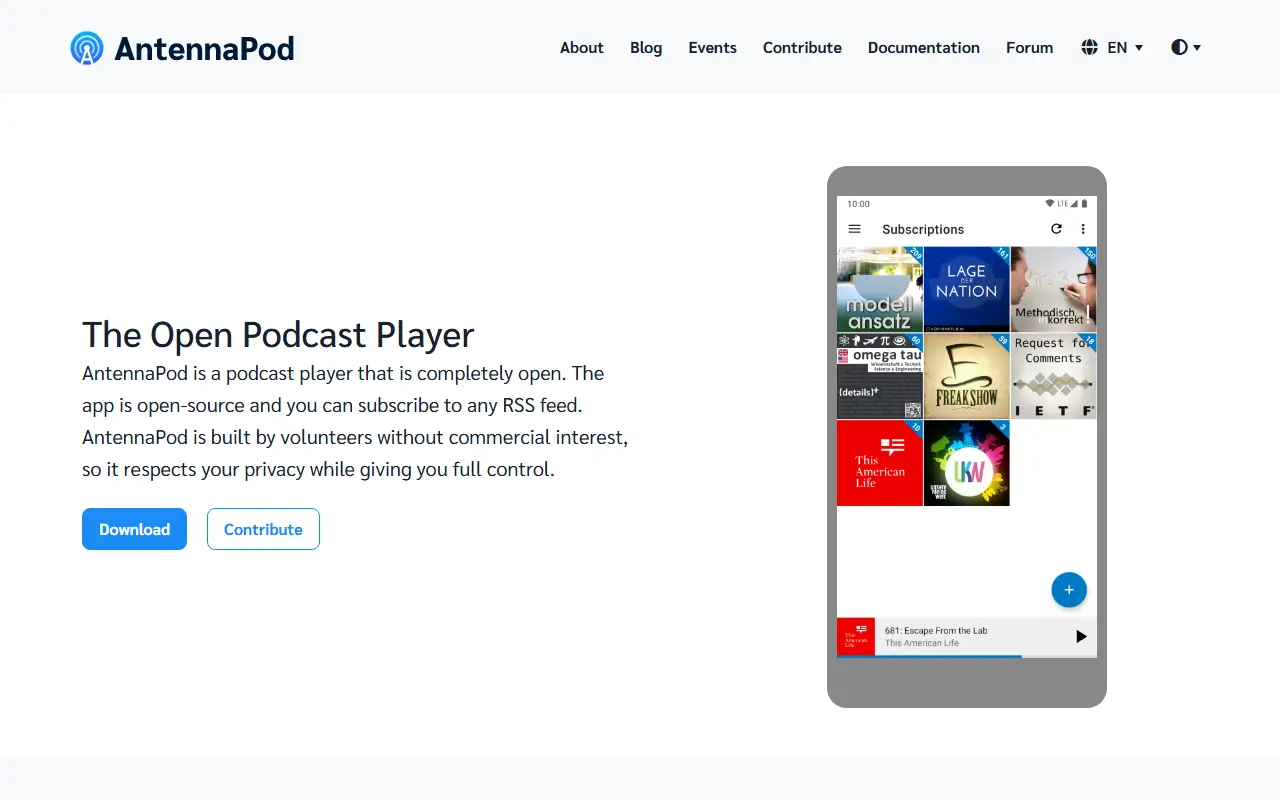Screen dimensions: 1280x800
Task: Click the AntennaPod description paragraph
Action: click(x=355, y=421)
